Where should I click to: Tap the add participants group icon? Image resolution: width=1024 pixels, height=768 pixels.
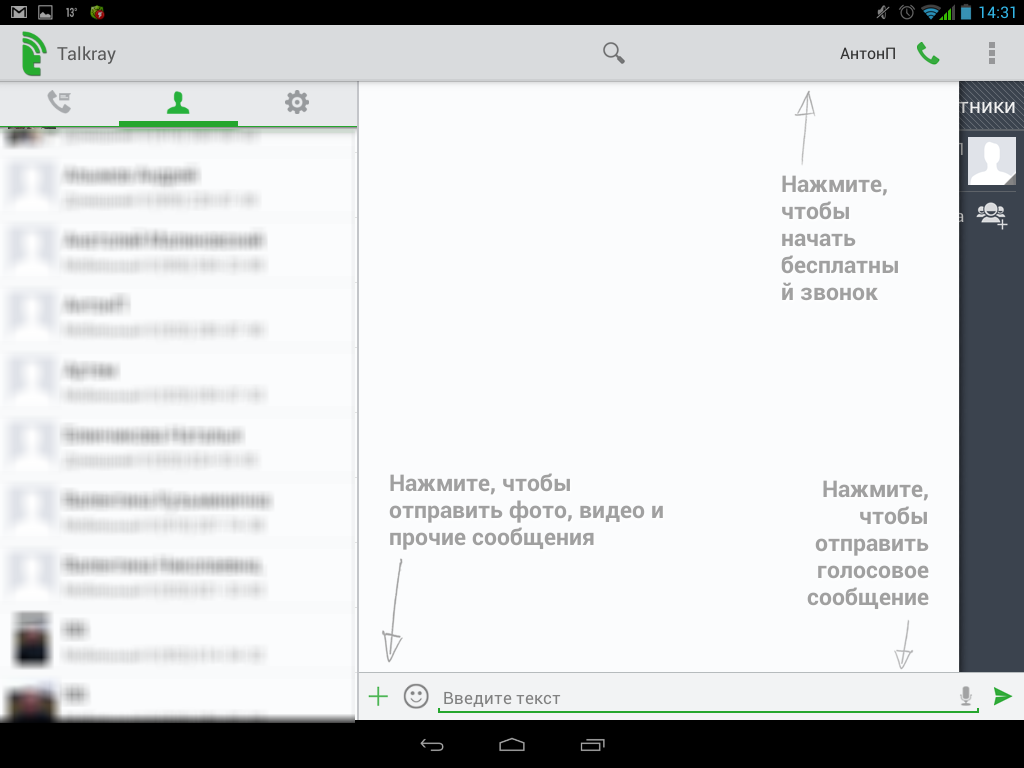(992, 215)
